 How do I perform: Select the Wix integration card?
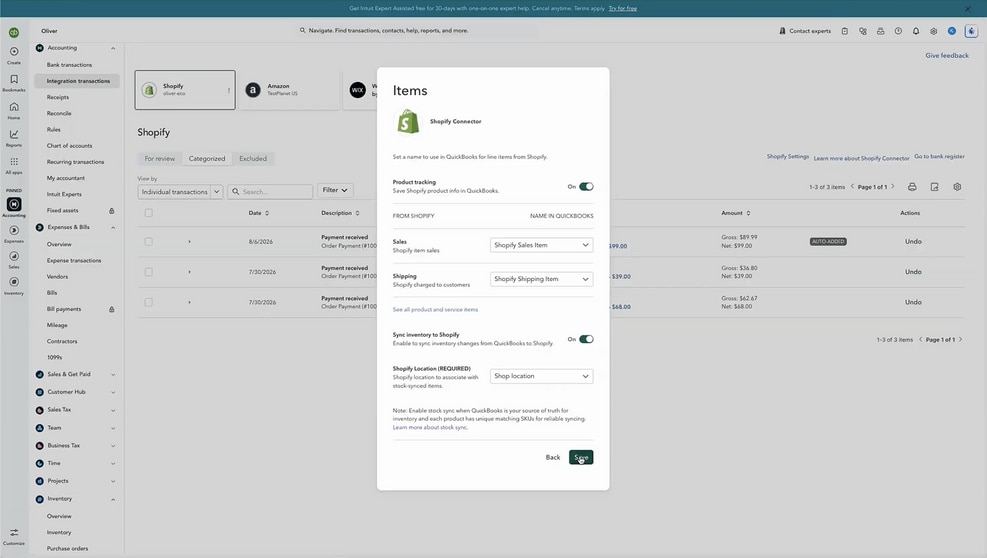[361, 90]
